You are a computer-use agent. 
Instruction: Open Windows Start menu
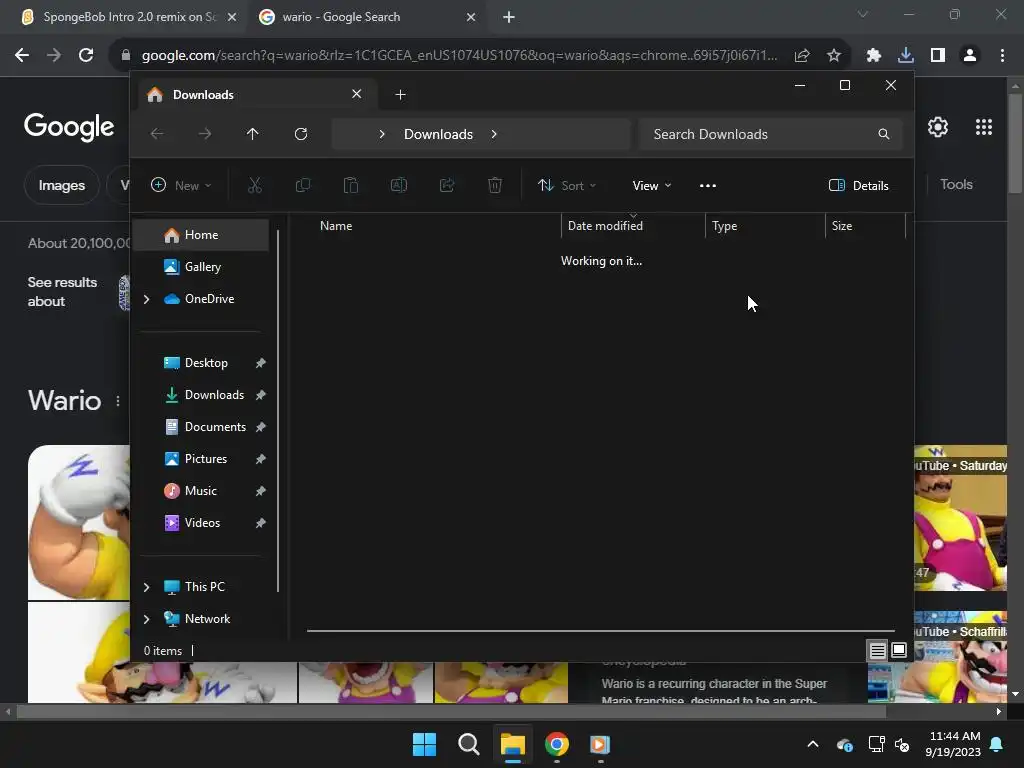click(x=424, y=744)
